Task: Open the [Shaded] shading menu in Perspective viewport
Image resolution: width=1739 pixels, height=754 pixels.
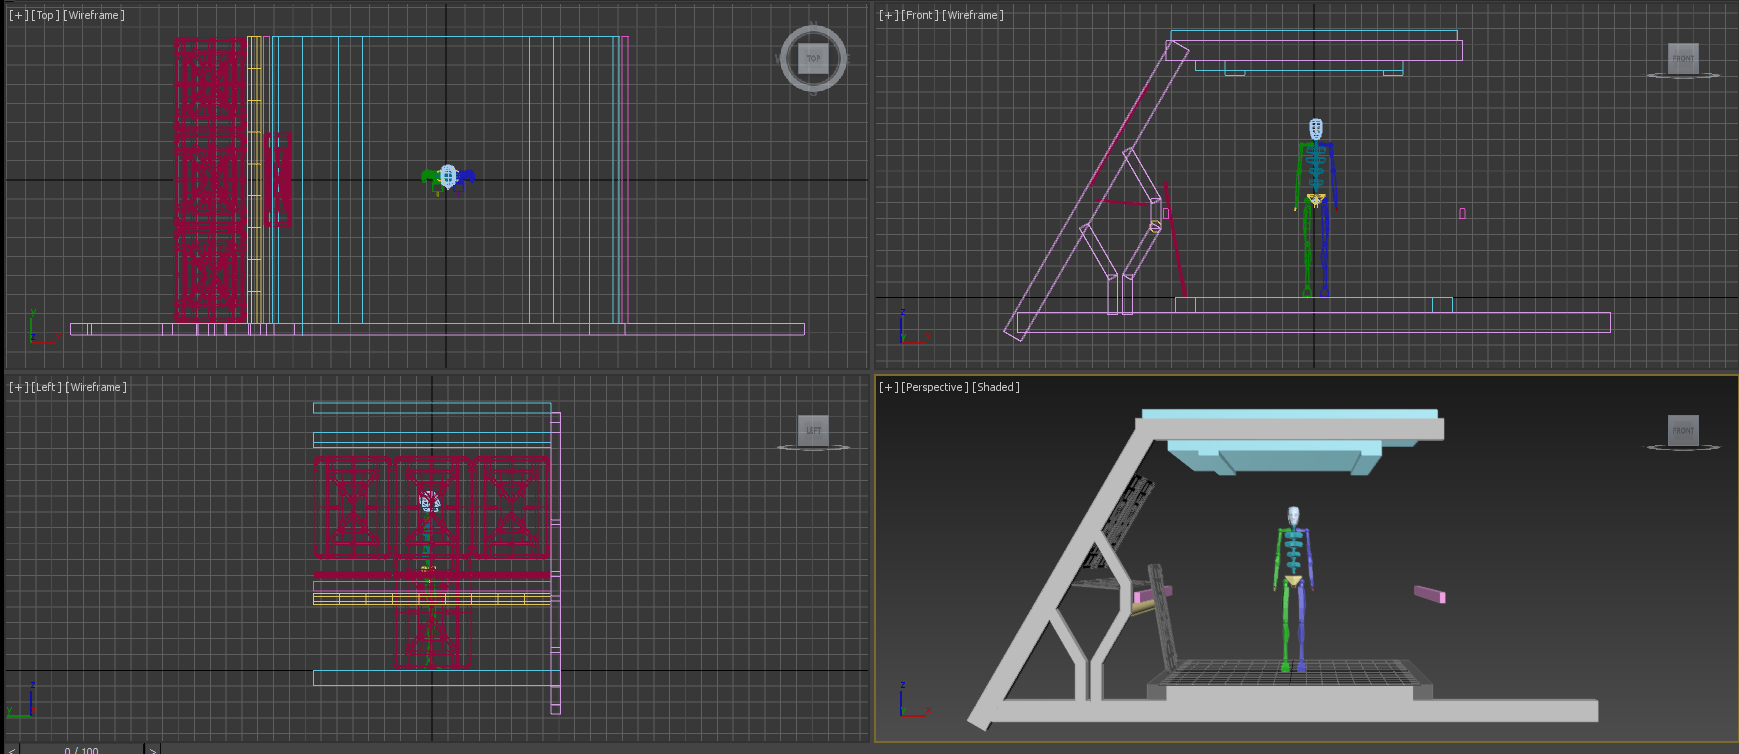Action: click(x=995, y=387)
